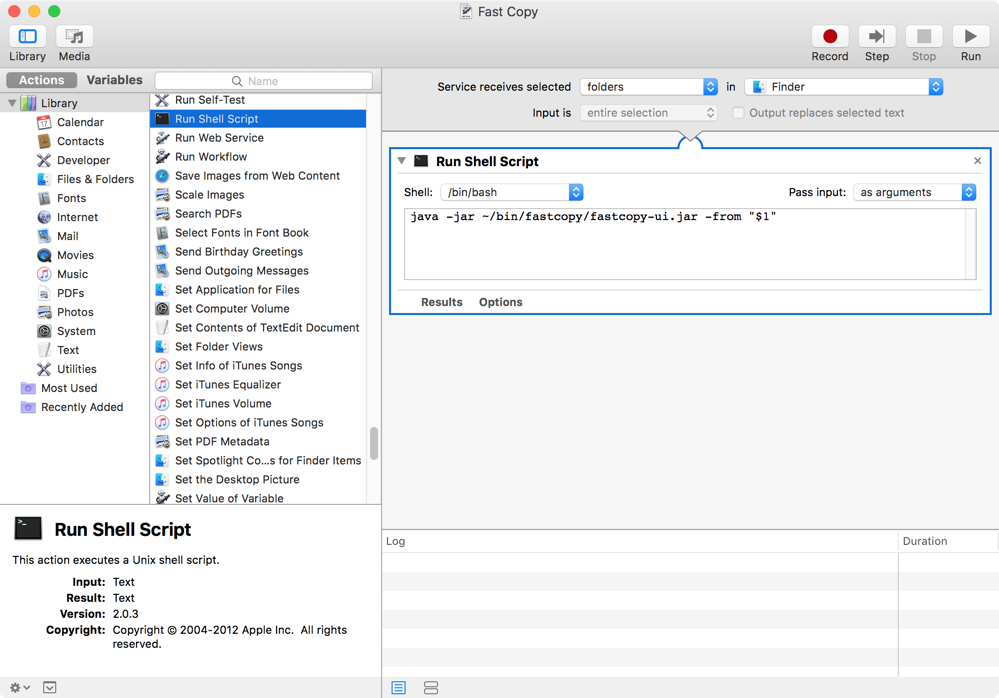This screenshot has width=999, height=698.
Task: Select the Run Shell Script action
Action: pos(258,119)
